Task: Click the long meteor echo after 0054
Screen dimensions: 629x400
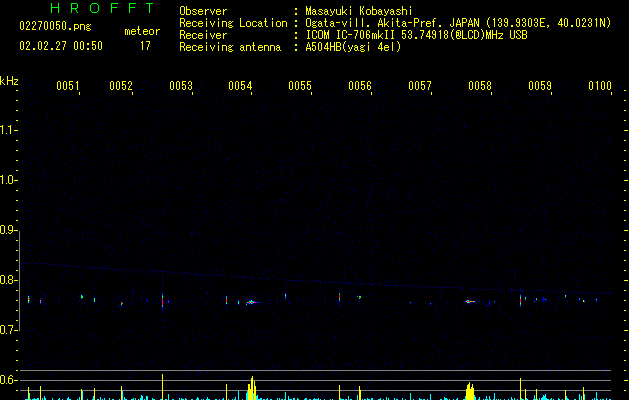Action: [252, 302]
